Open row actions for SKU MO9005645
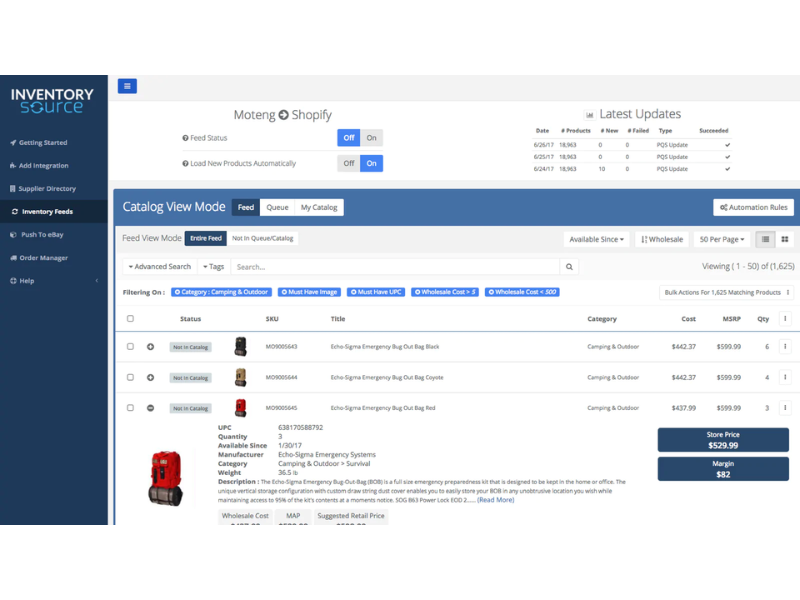Image resolution: width=800 pixels, height=600 pixels. [x=785, y=408]
